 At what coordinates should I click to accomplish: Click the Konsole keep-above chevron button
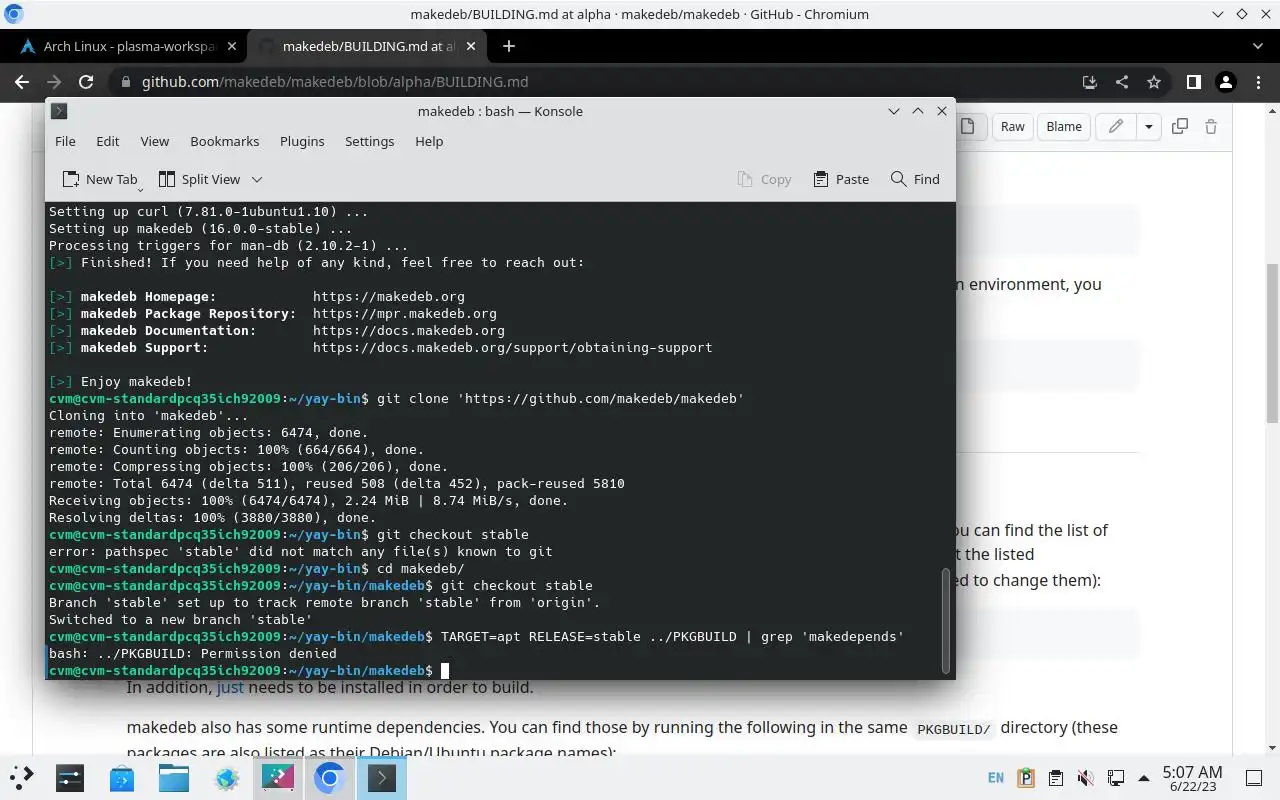pyautogui.click(x=917, y=111)
